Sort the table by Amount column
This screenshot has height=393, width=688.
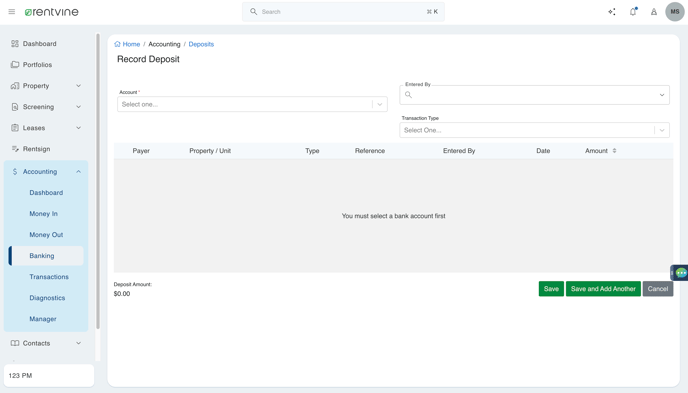(x=614, y=150)
